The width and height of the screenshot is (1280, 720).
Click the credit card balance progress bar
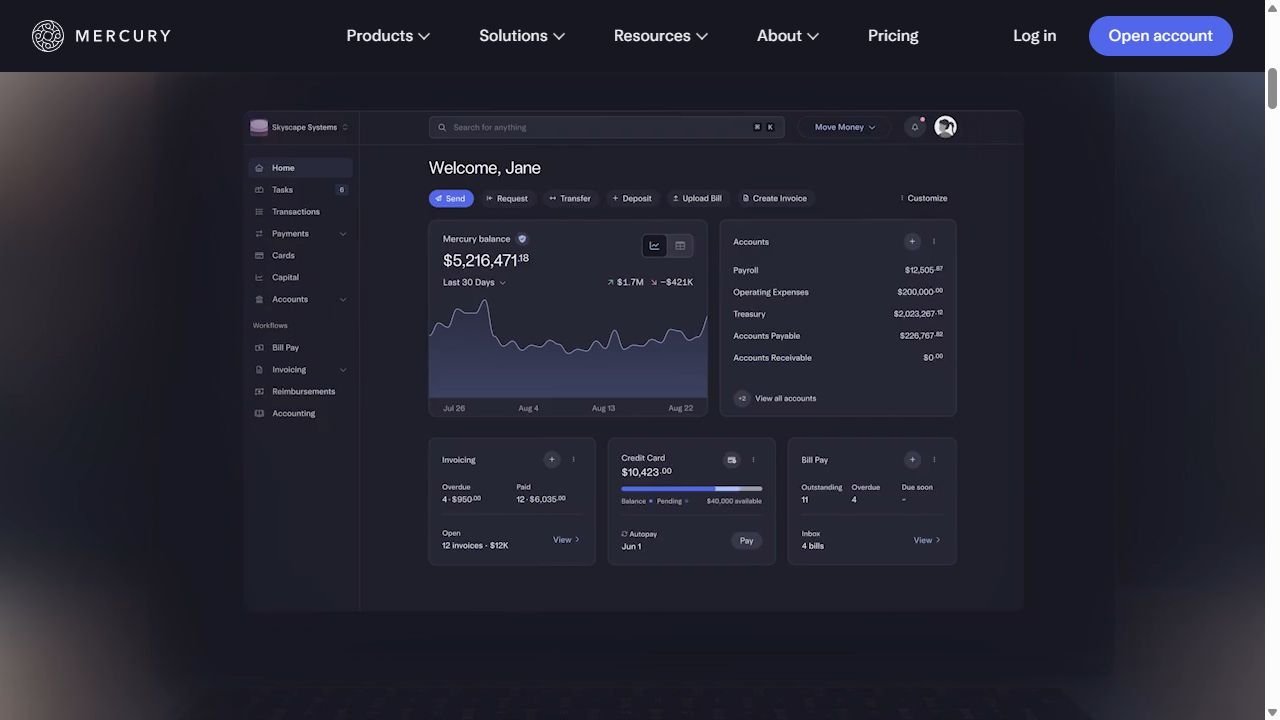pos(691,489)
